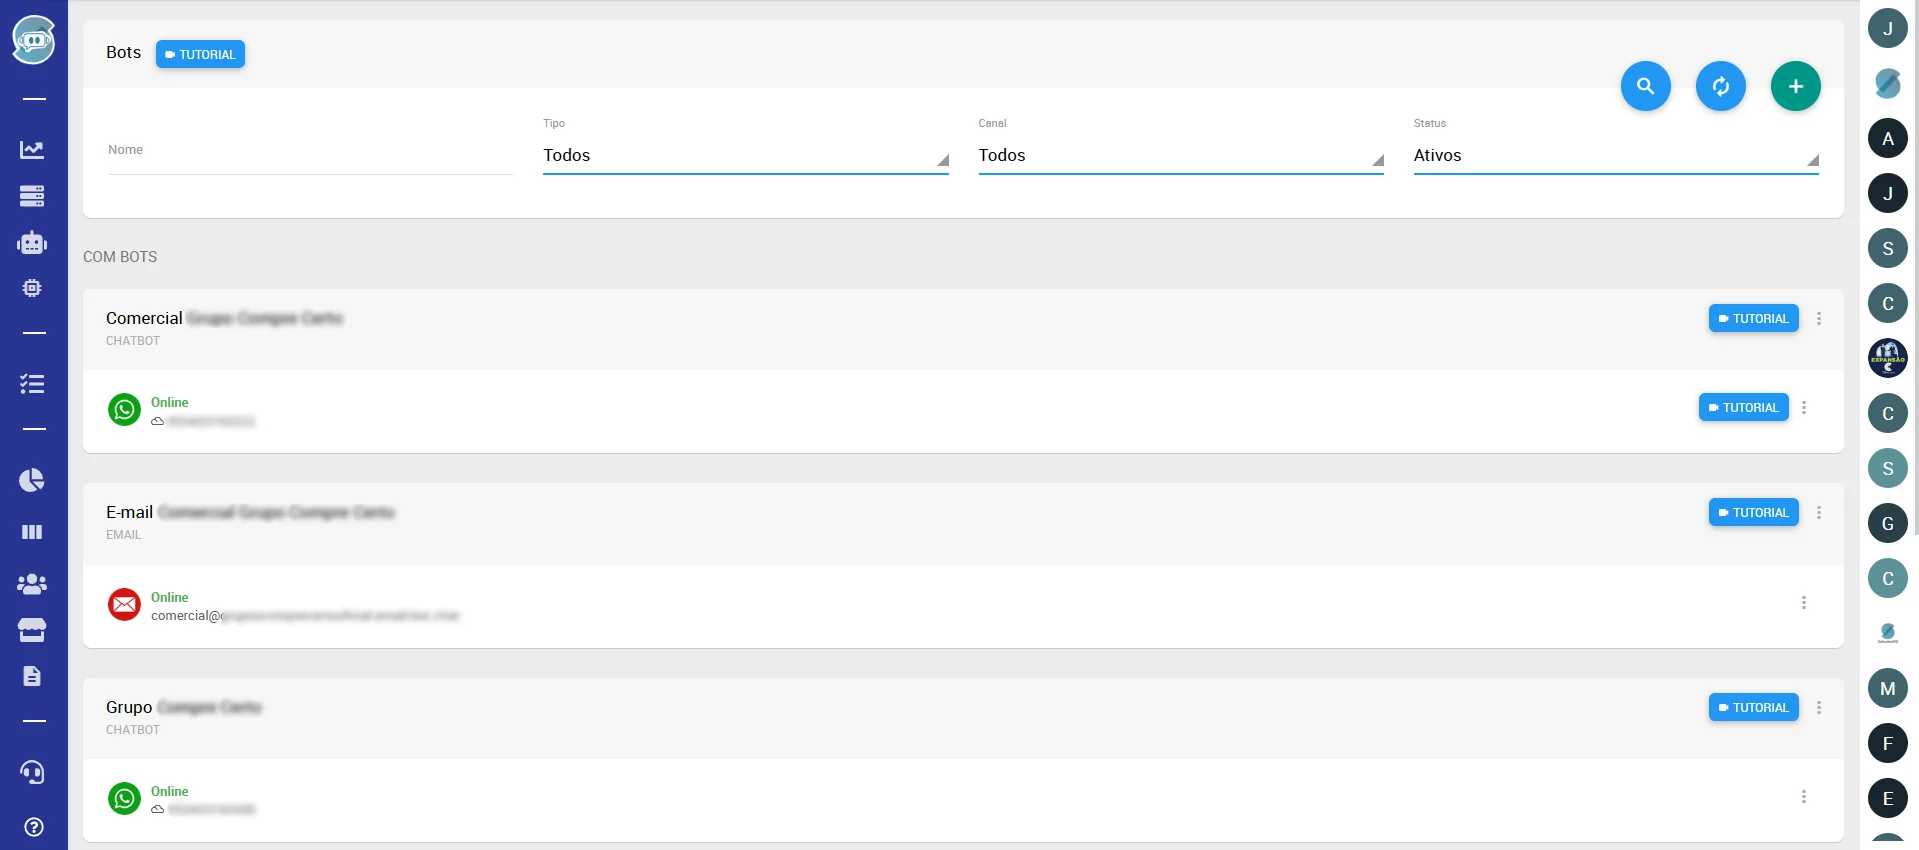This screenshot has width=1919, height=850.
Task: Click the blue search round button
Action: pos(1645,86)
